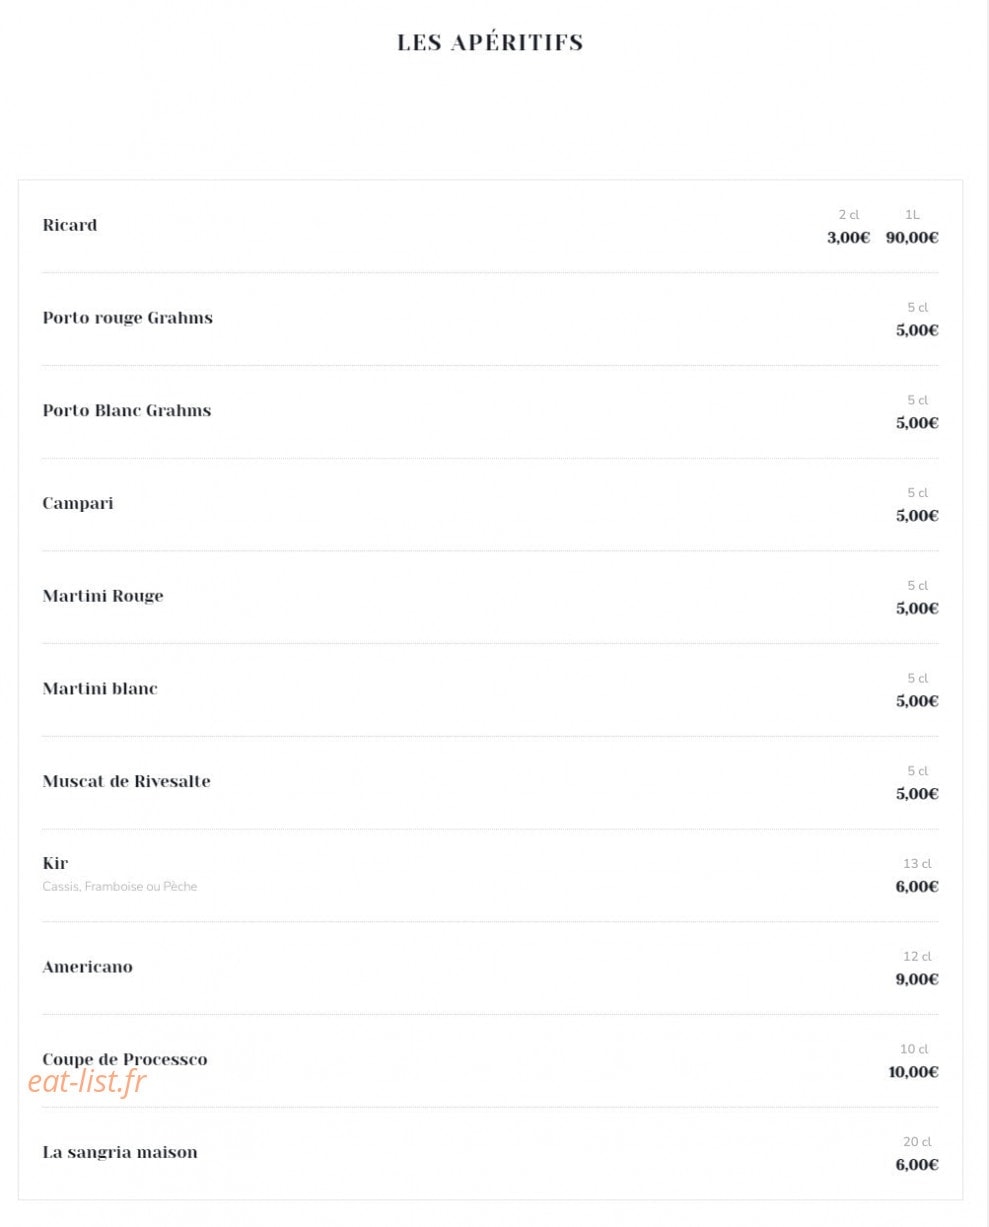Select Martini blanc entry
The height and width of the screenshot is (1227, 989).
pyautogui.click(x=100, y=689)
